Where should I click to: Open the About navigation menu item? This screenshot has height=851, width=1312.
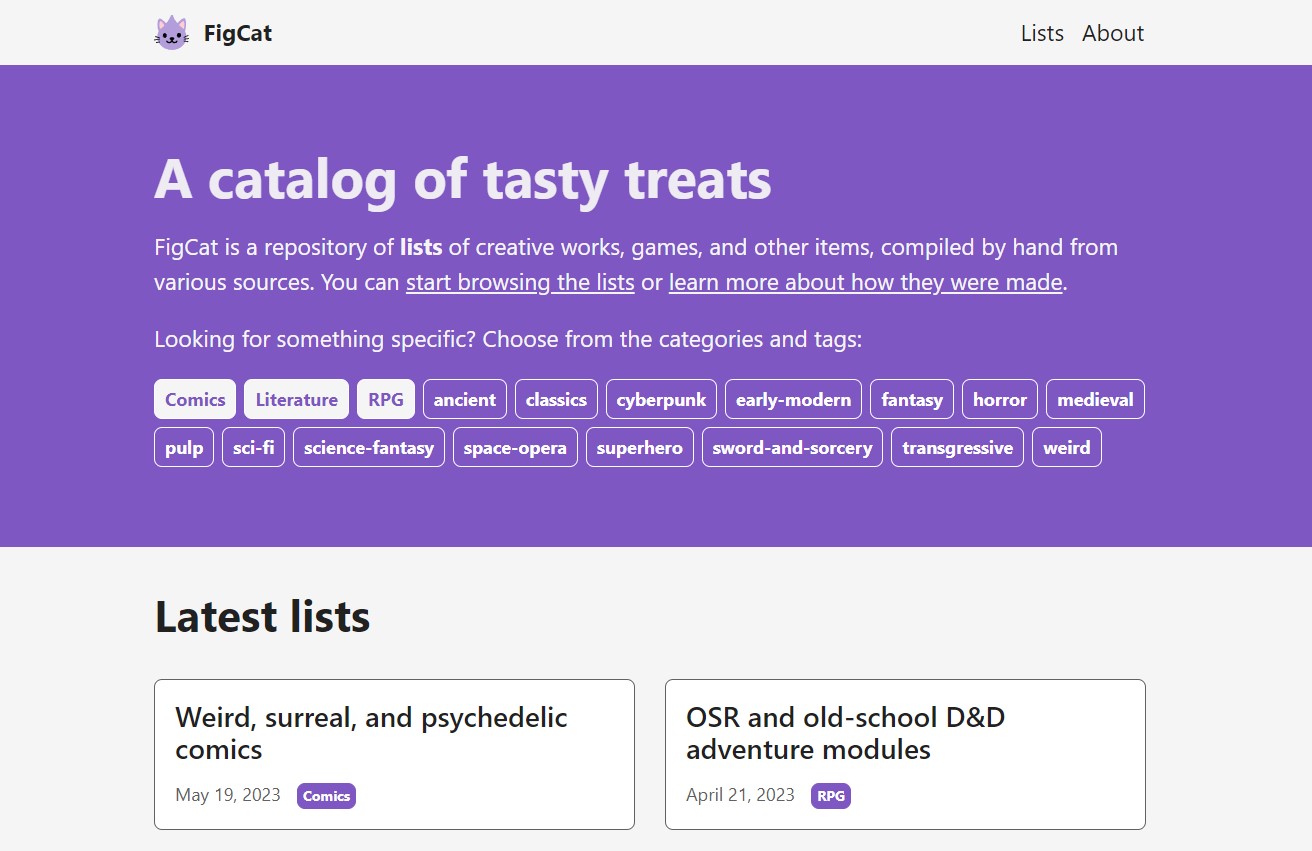[1112, 33]
